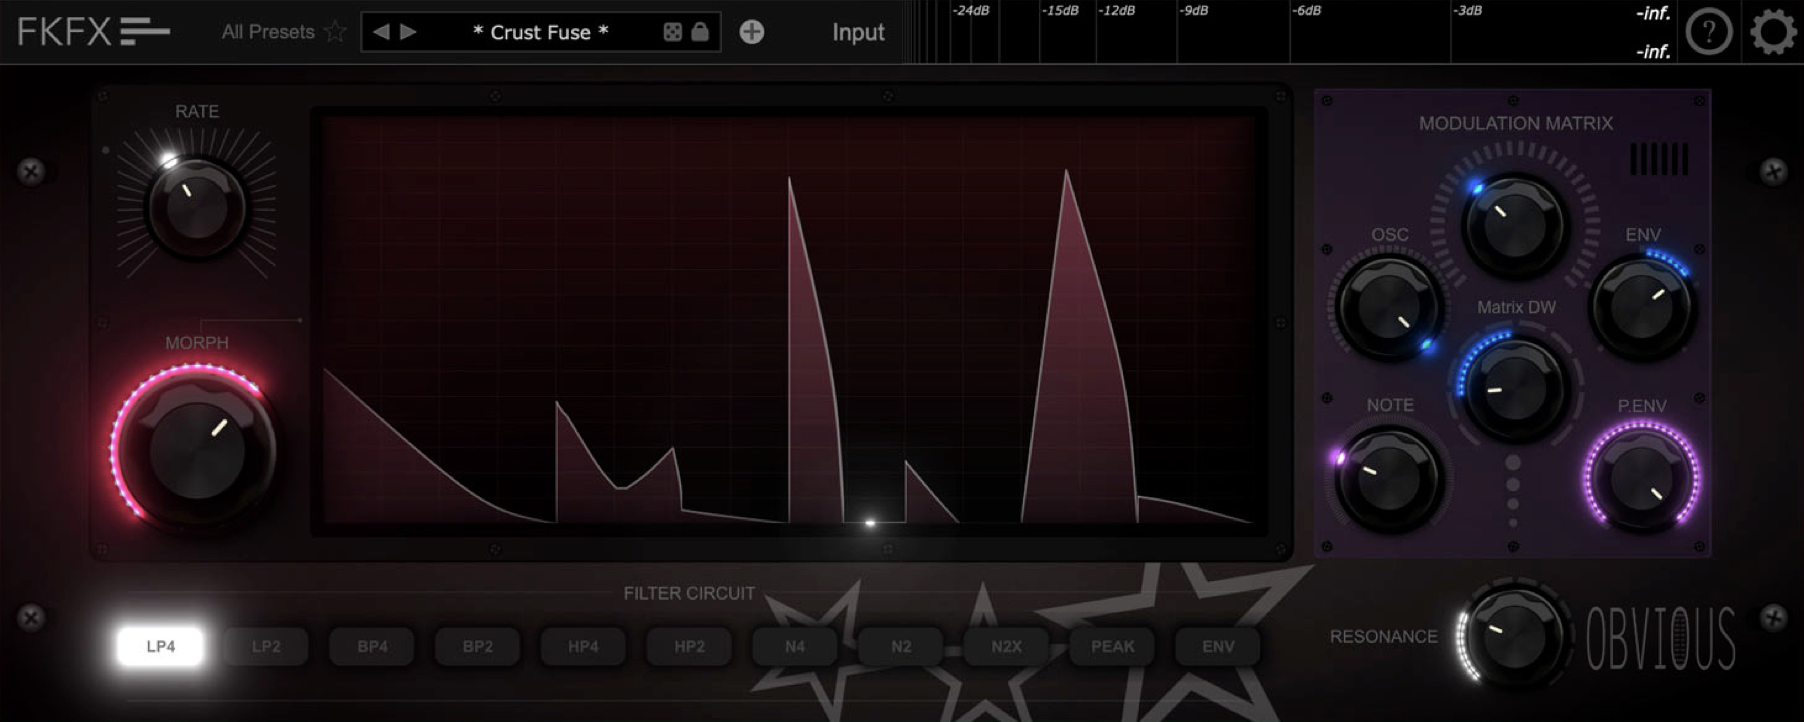Screen dimensions: 1804x722
Task: Go to next preset arrow
Action: pyautogui.click(x=408, y=32)
